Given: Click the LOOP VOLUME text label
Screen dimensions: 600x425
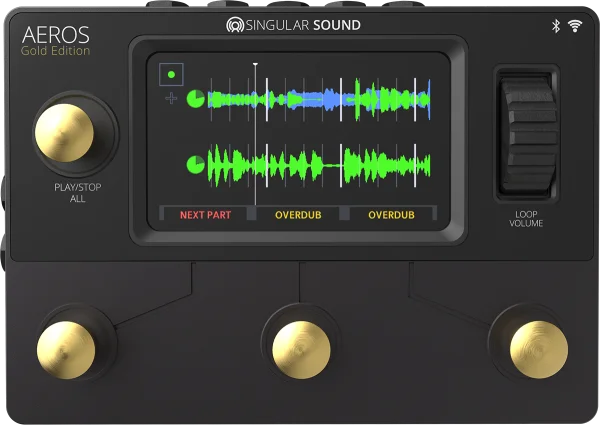Looking at the screenshot, I should click(526, 219).
